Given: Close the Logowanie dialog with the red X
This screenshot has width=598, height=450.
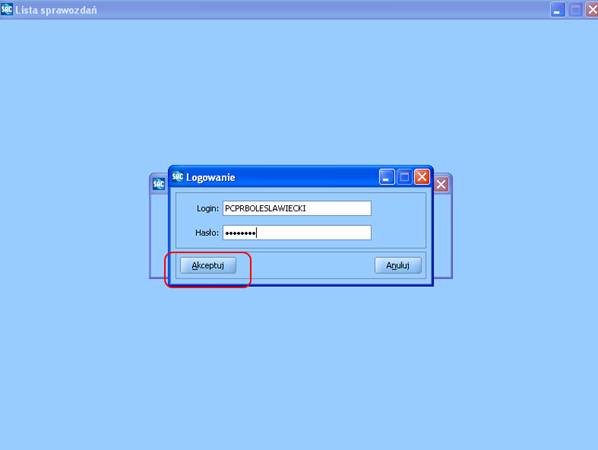Looking at the screenshot, I should pyautogui.click(x=422, y=177).
